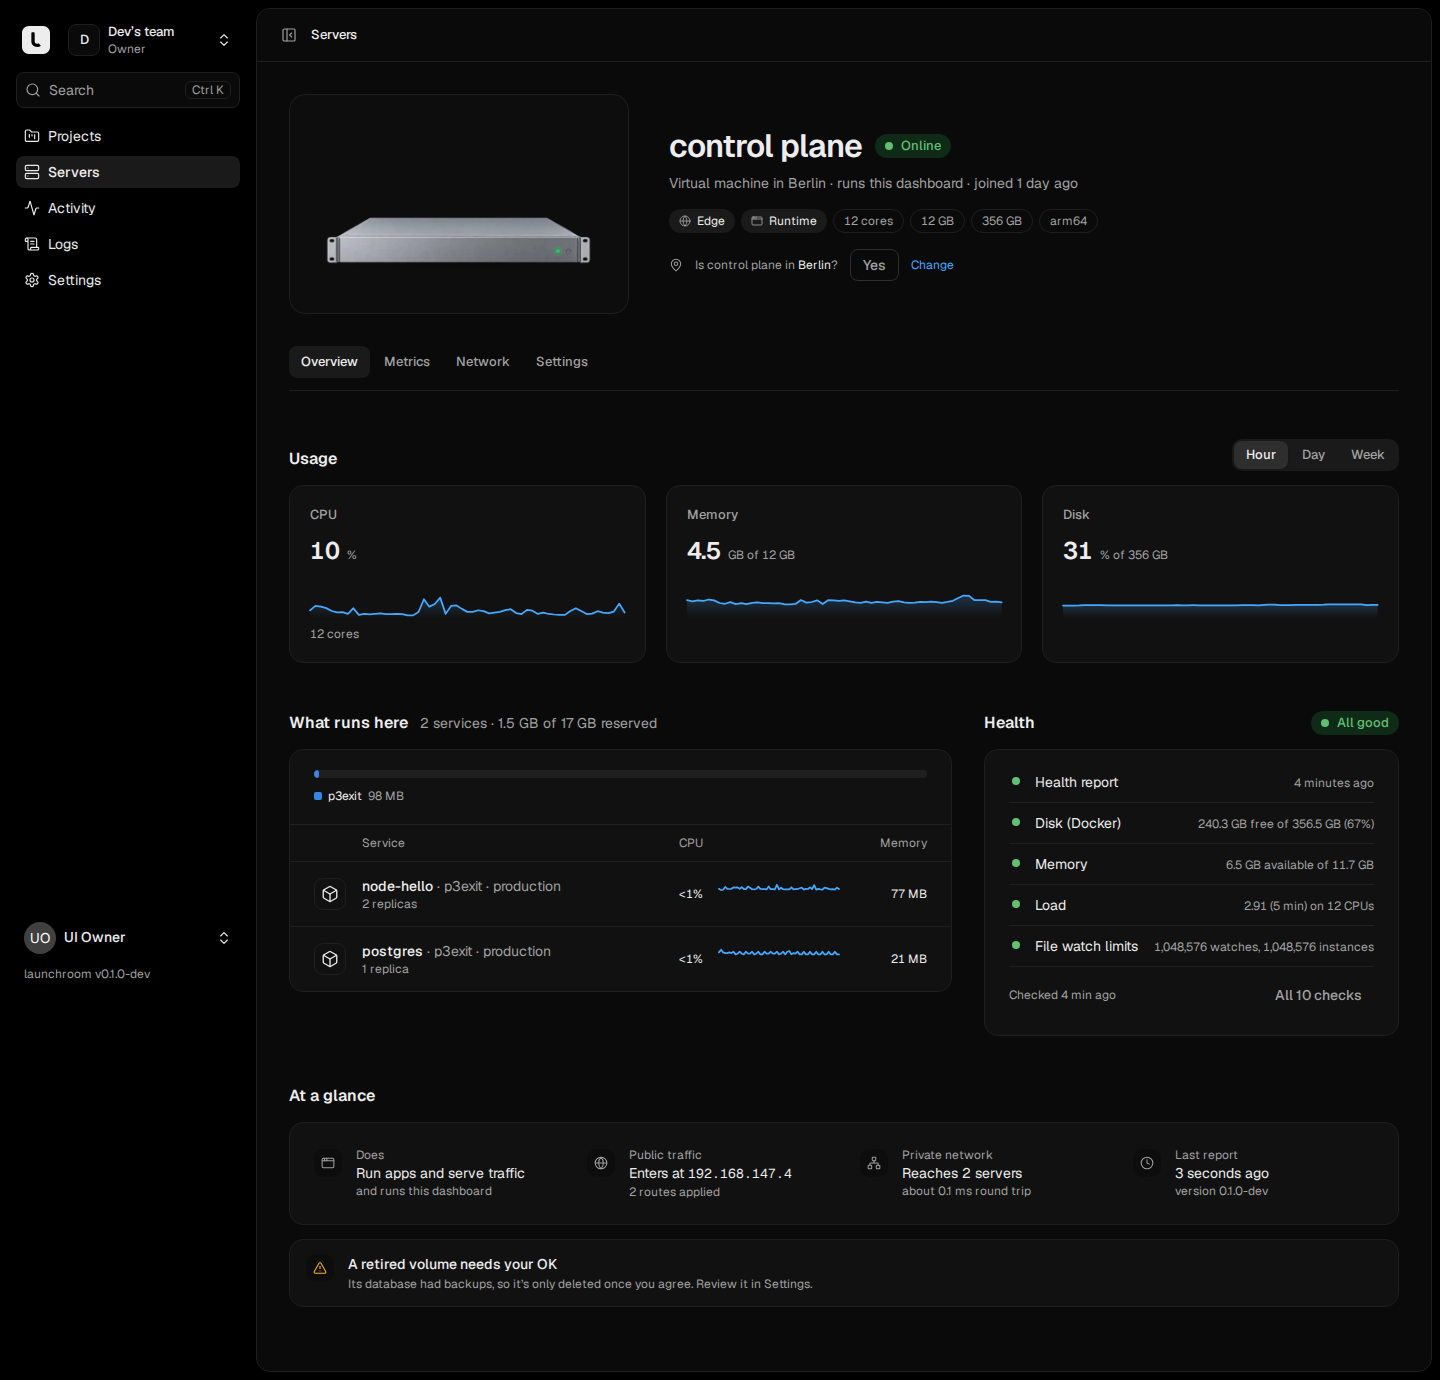Click the Does window icon
Viewport: 1440px width, 1380px height.
(327, 1163)
